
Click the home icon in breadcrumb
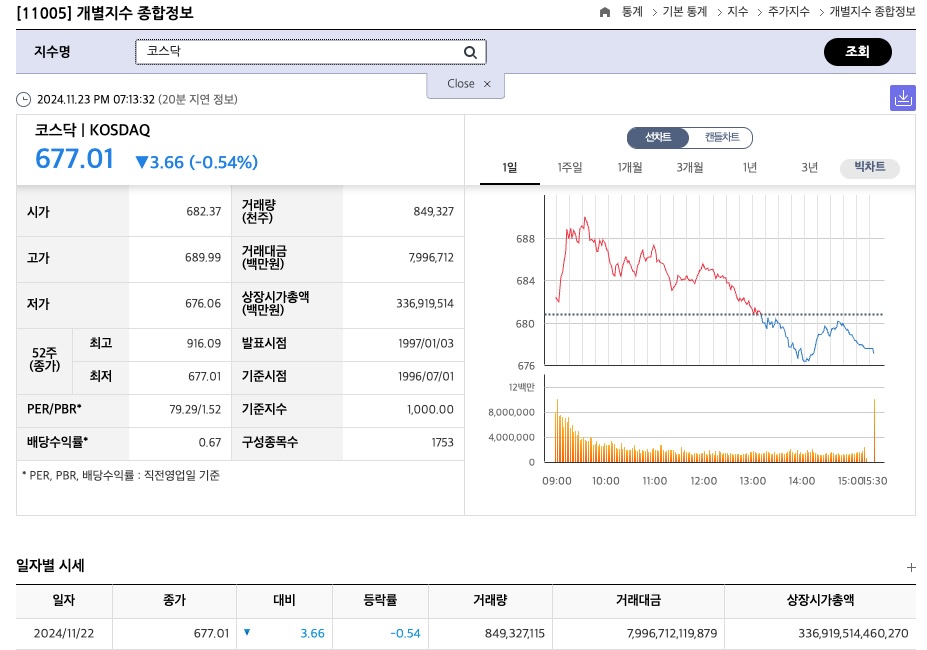point(604,12)
